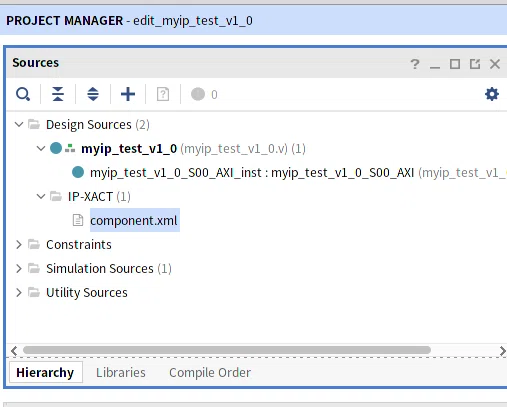The image size is (507, 407).
Task: Switch to the Libraries tab
Action: (x=121, y=372)
